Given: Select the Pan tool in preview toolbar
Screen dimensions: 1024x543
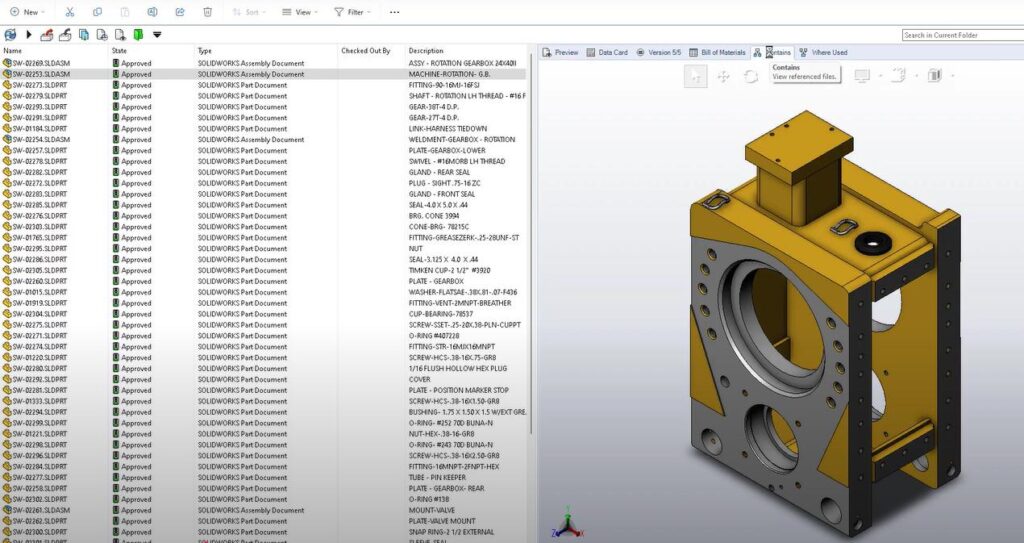Looking at the screenshot, I should click(x=723, y=76).
